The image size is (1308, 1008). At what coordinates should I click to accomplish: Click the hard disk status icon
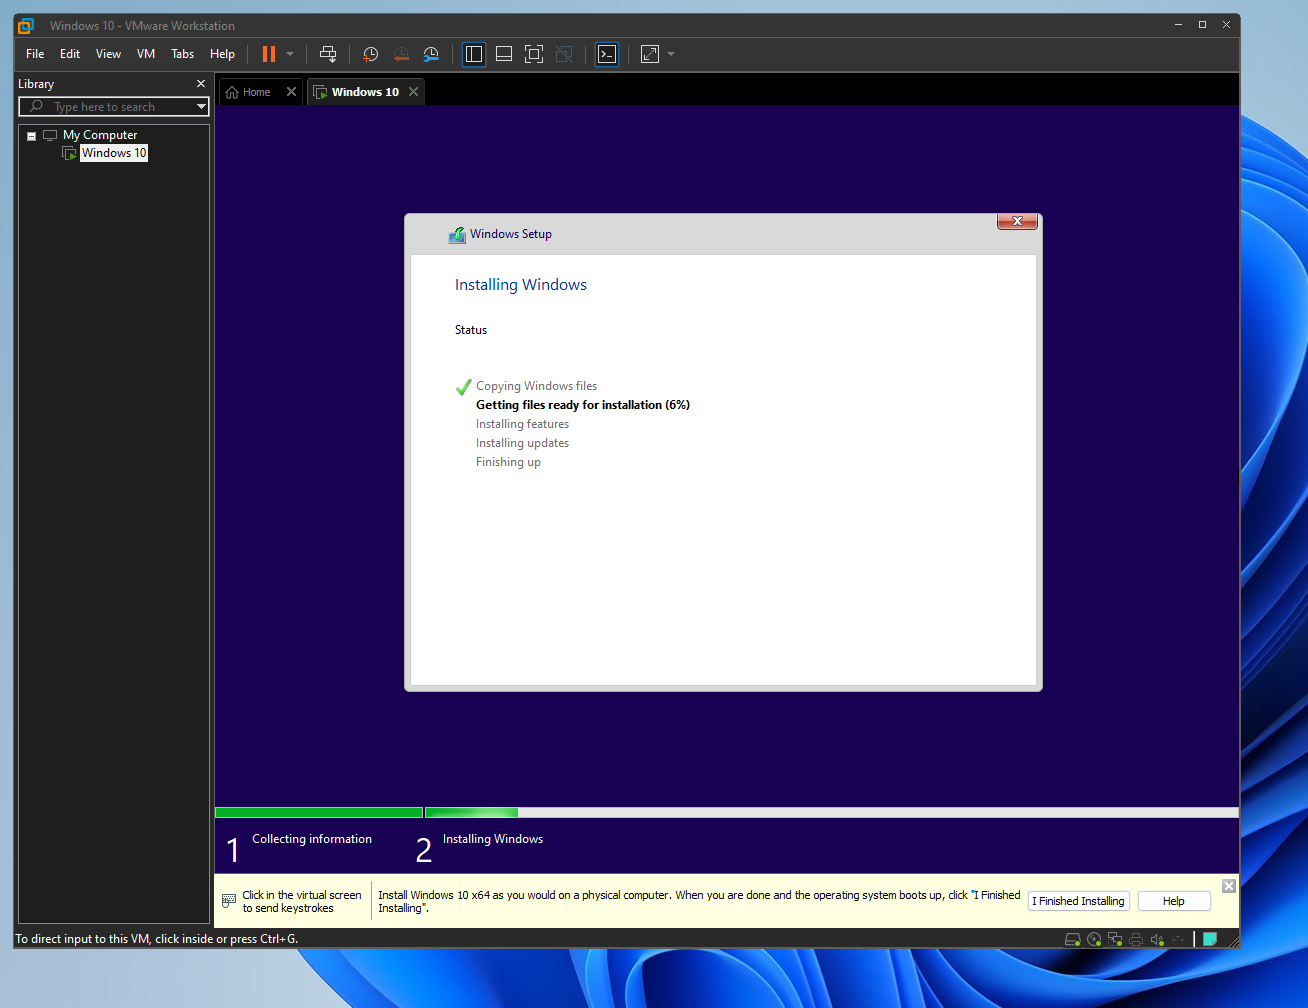tap(1073, 939)
